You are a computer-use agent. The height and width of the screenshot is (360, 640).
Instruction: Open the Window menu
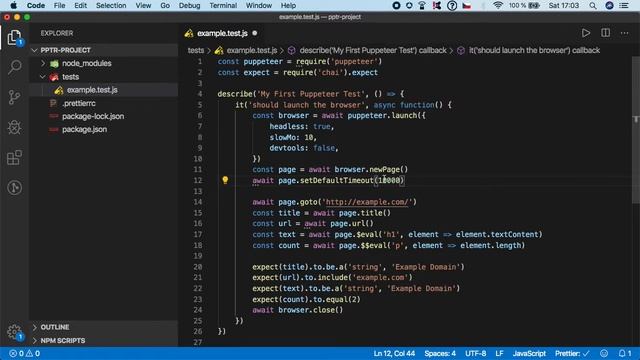coord(259,6)
